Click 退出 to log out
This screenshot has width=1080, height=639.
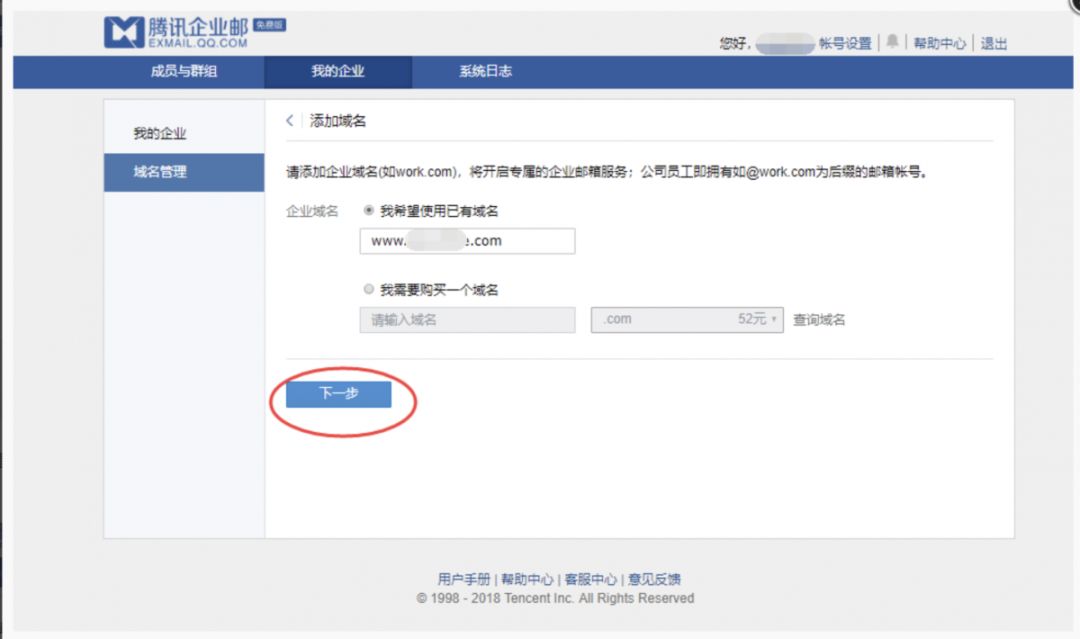[x=993, y=42]
